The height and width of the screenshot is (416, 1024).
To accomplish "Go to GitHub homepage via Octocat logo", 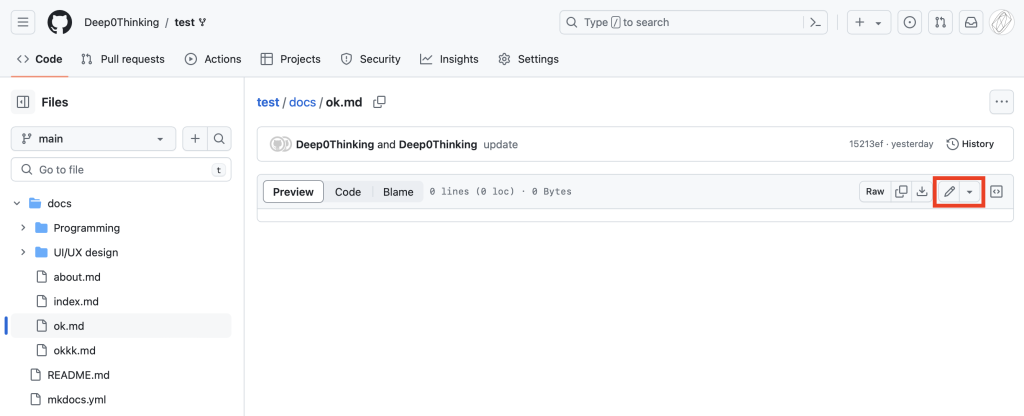I will pos(59,22).
